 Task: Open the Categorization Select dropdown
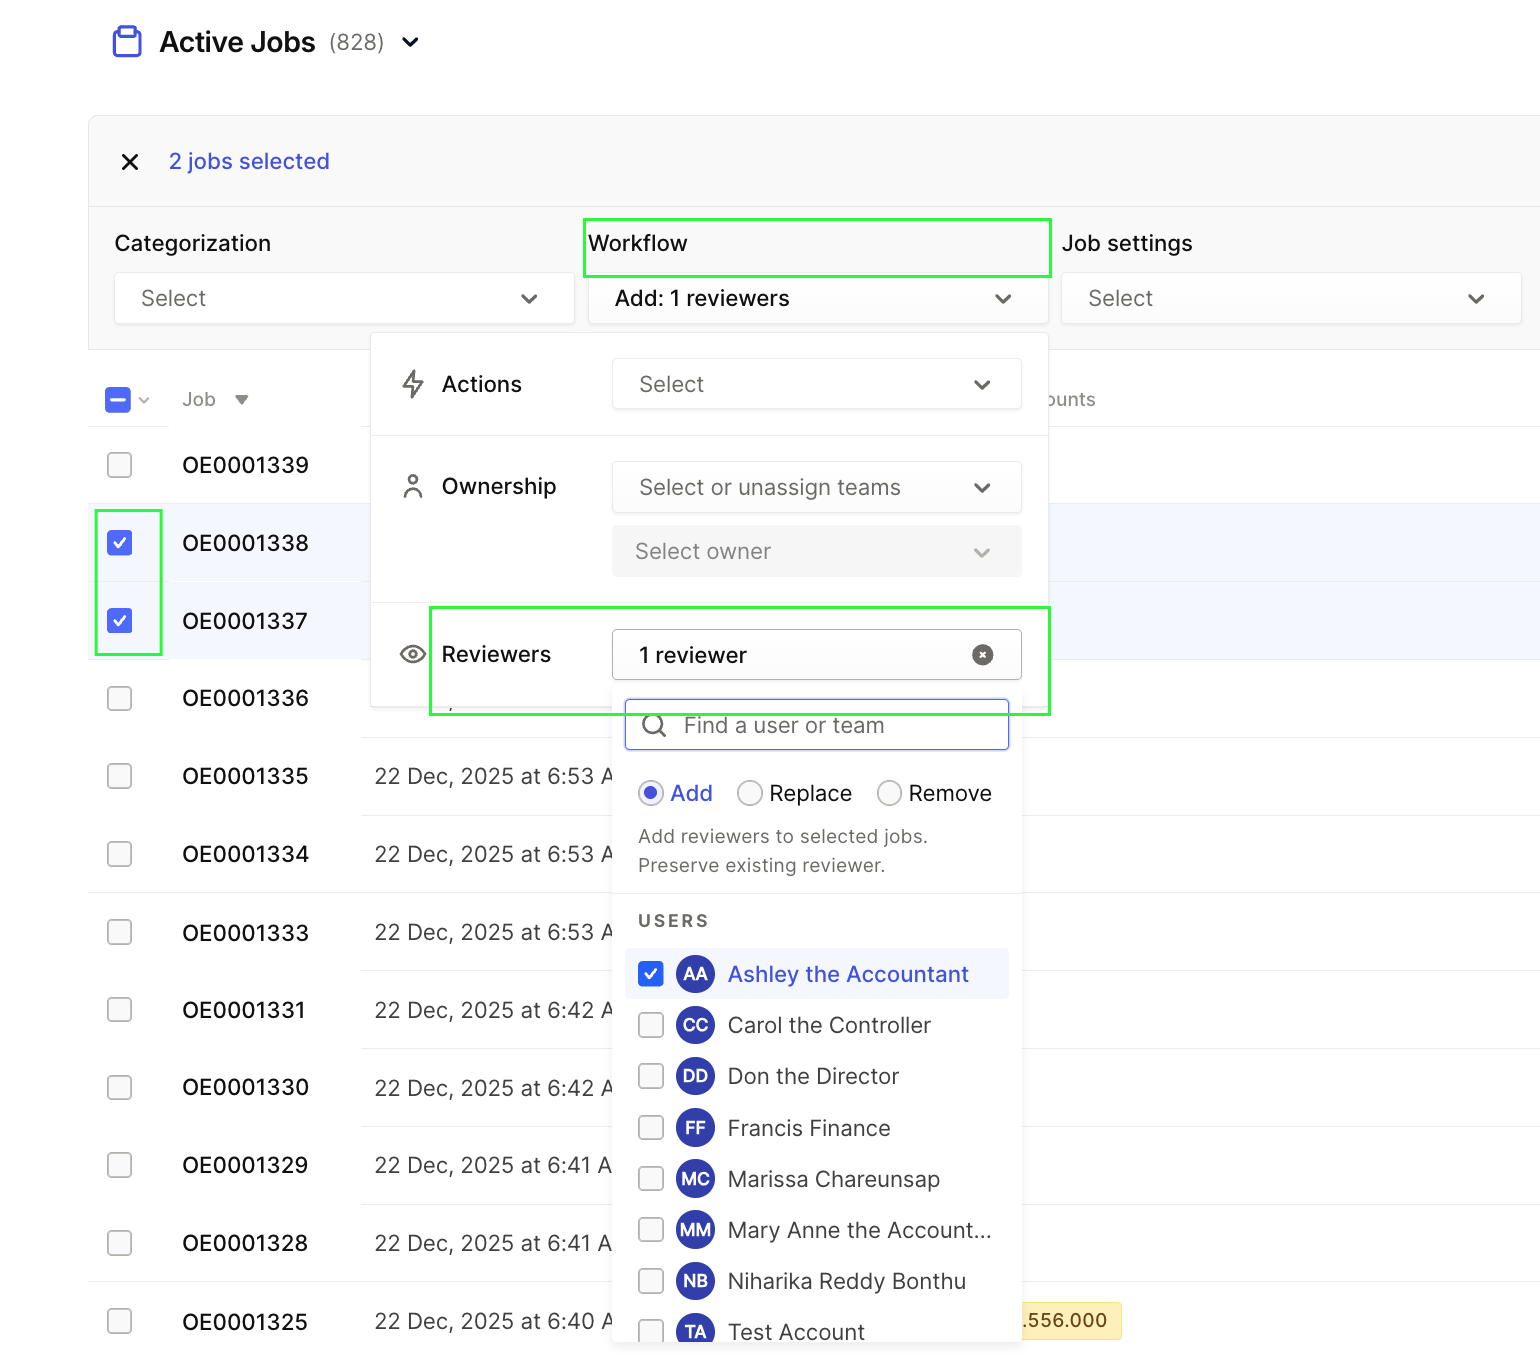[344, 298]
